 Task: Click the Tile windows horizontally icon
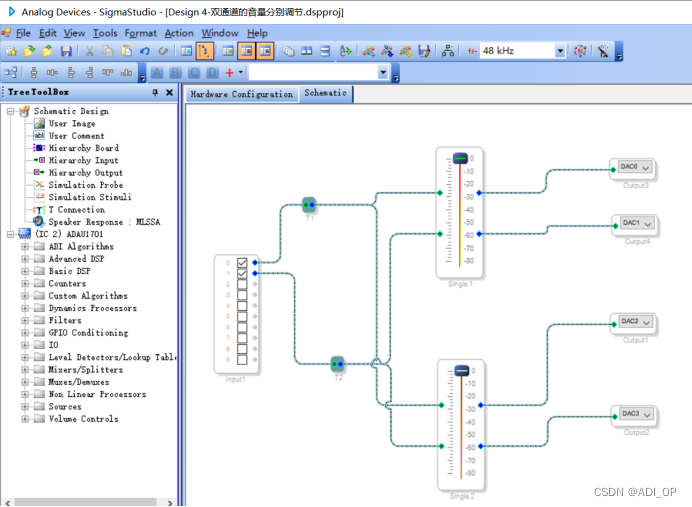coord(307,51)
